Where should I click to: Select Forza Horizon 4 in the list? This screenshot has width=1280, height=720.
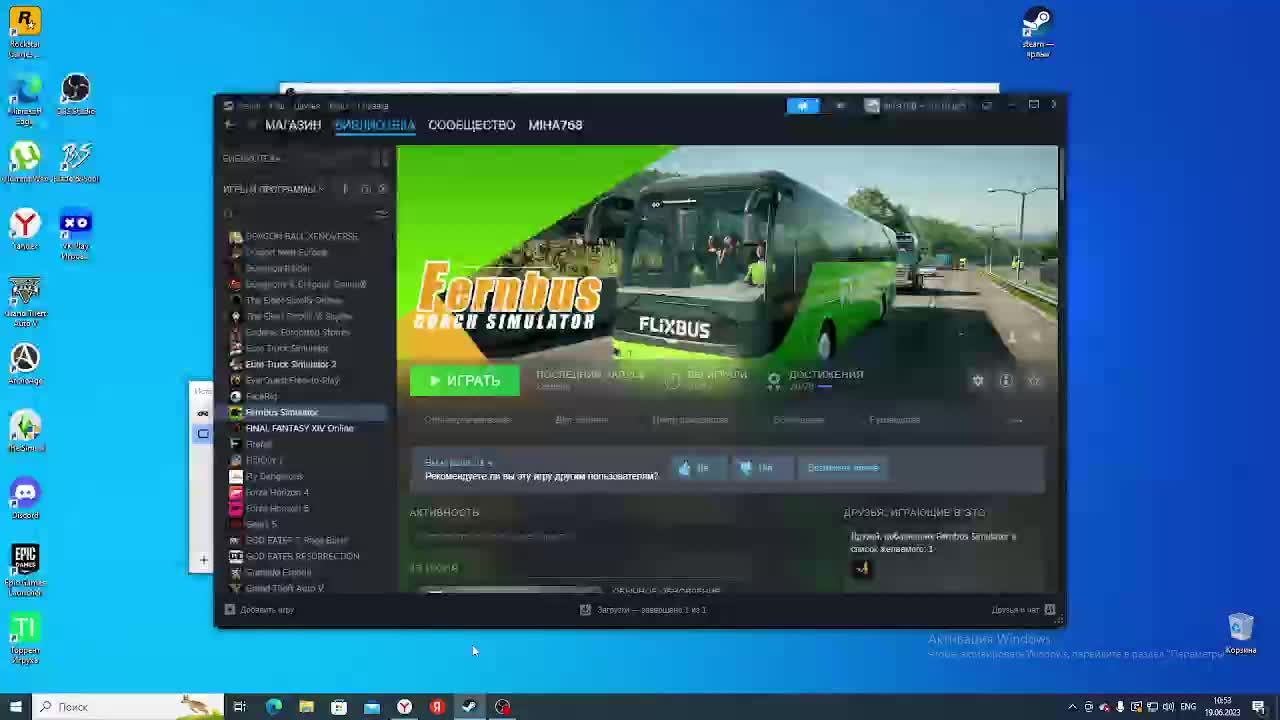[x=277, y=492]
